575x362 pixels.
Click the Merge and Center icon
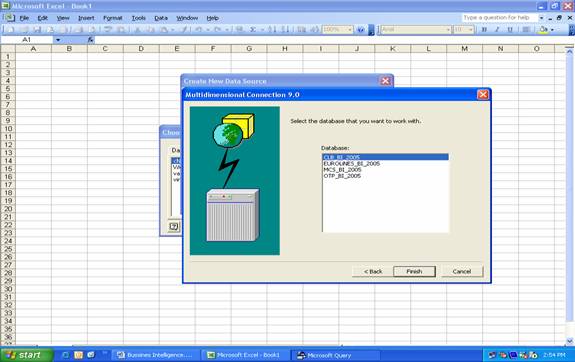pos(526,29)
